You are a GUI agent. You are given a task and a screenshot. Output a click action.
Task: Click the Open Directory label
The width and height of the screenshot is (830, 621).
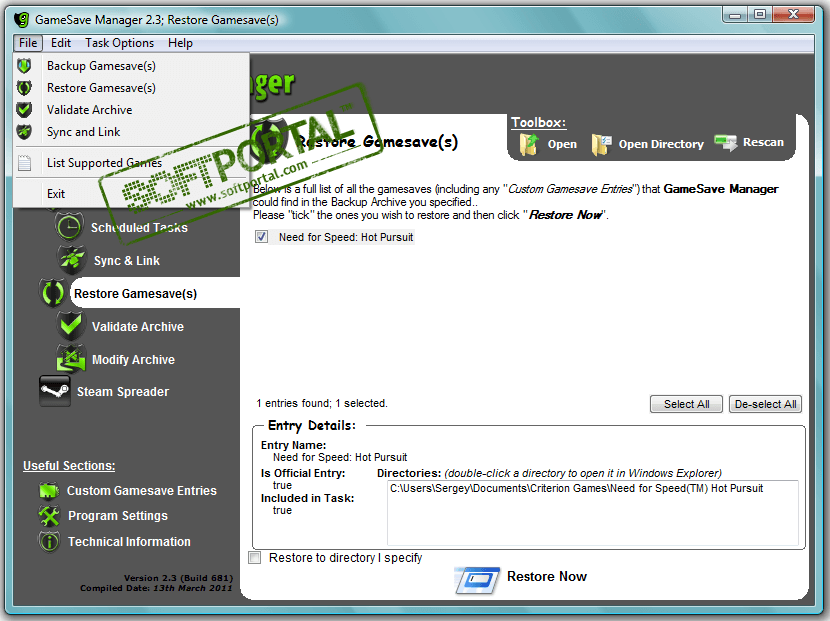[661, 144]
